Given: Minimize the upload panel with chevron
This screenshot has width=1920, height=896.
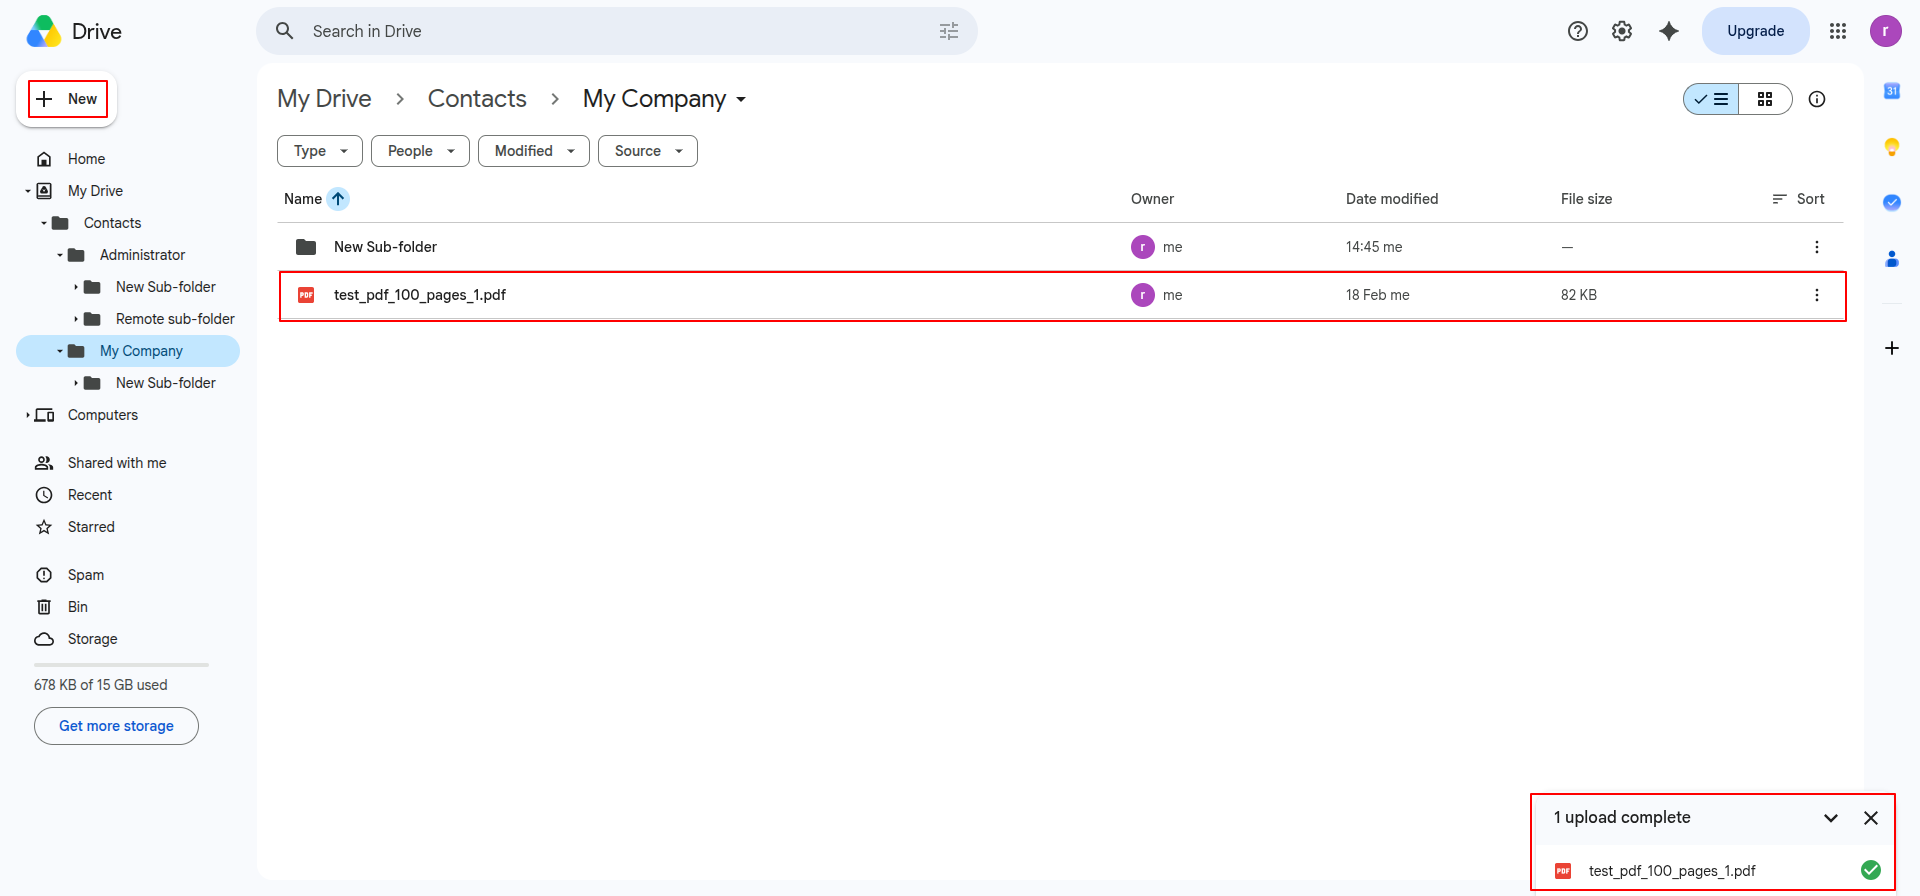Looking at the screenshot, I should [1831, 818].
